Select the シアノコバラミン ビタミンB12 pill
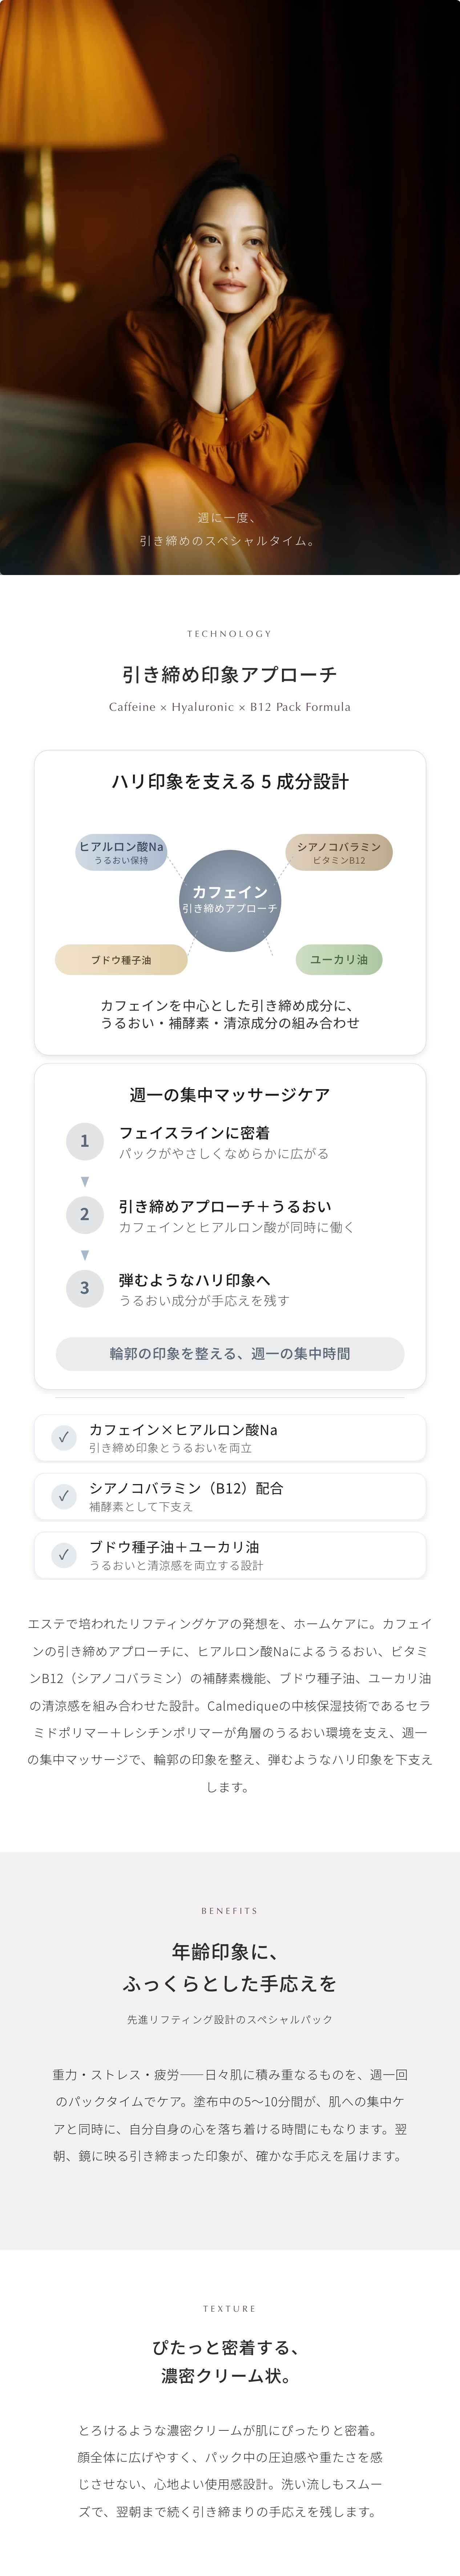Image resolution: width=460 pixels, height=2576 pixels. [x=339, y=852]
